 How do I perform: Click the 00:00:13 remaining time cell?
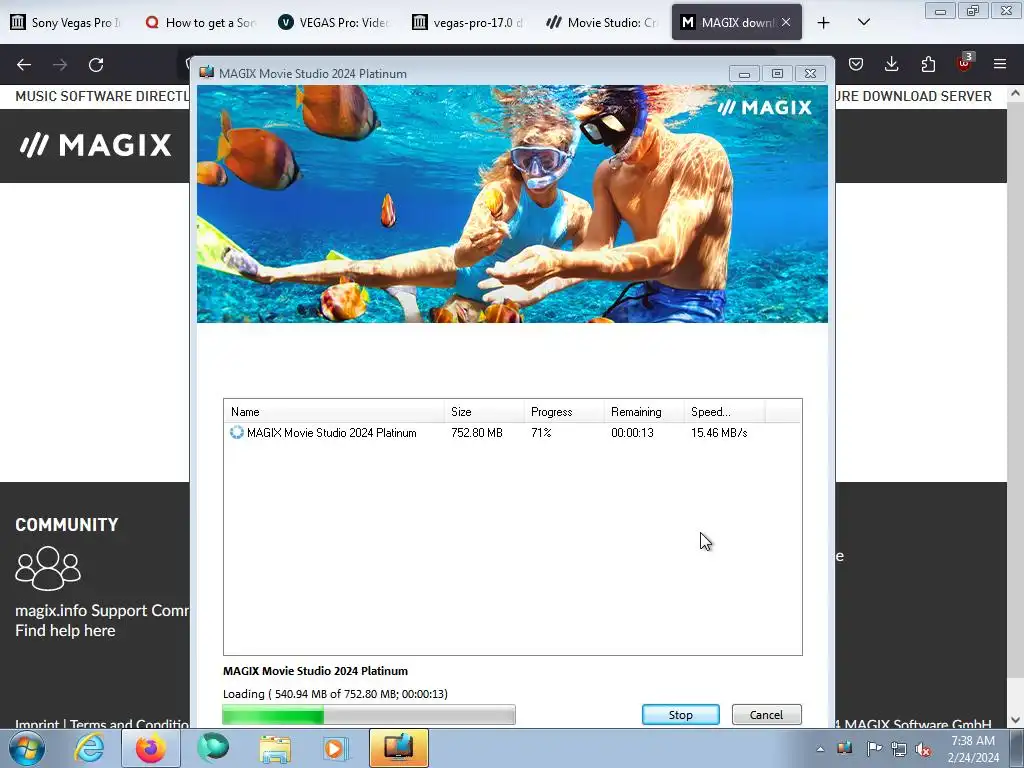pyautogui.click(x=632, y=432)
